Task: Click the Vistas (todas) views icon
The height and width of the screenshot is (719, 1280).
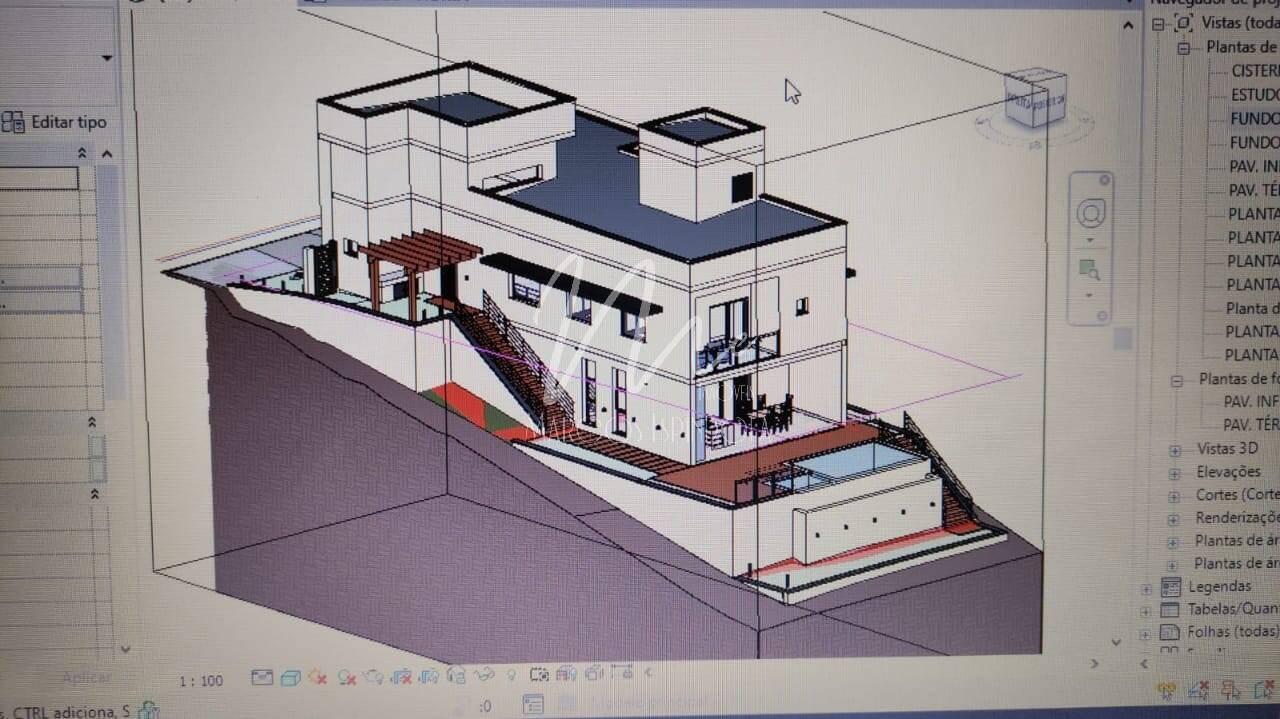Action: [1185, 22]
